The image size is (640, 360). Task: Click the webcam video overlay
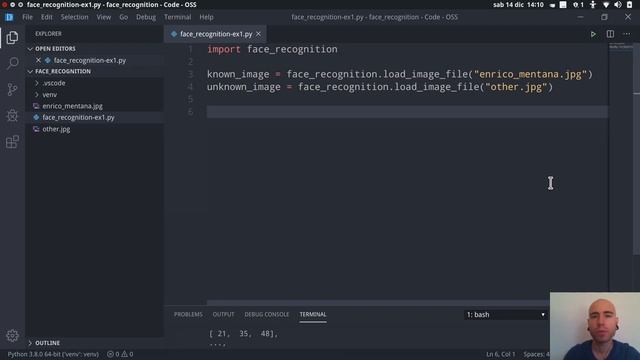pyautogui.click(x=595, y=326)
